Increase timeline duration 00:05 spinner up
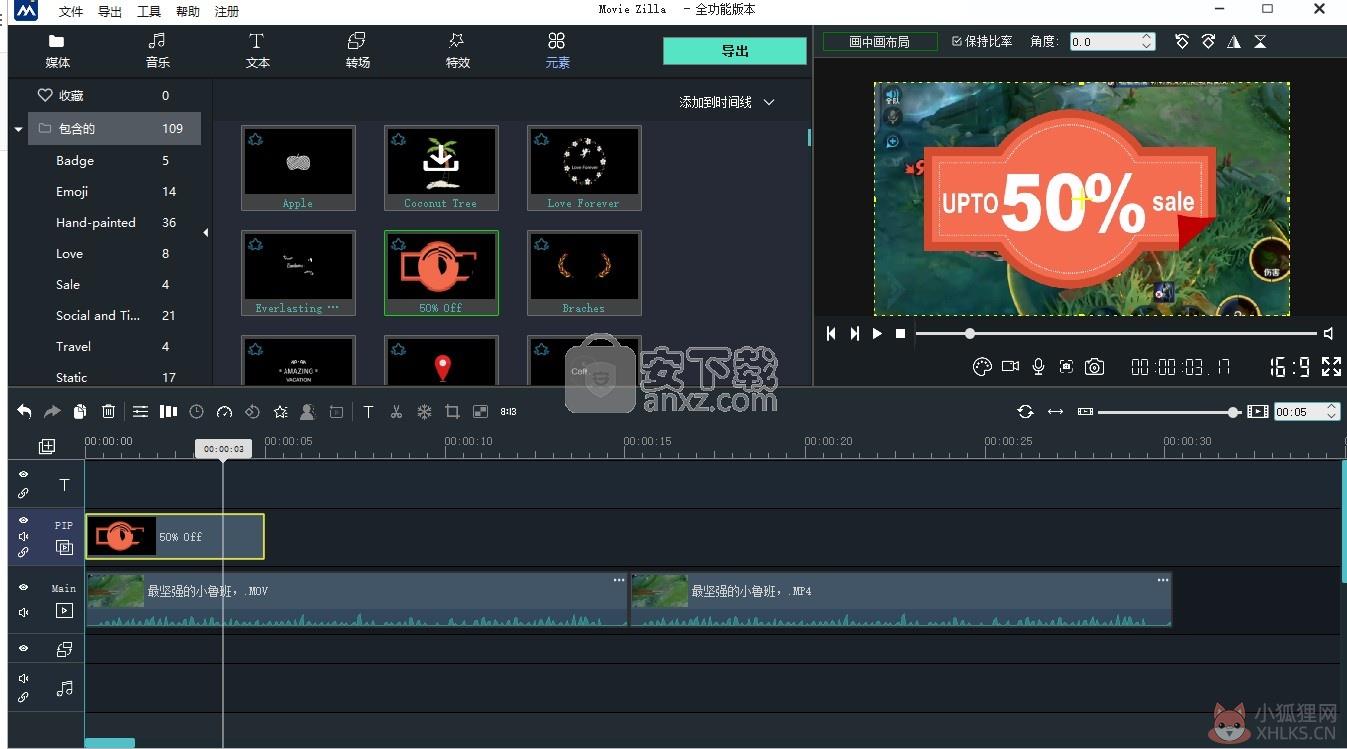 1331,407
